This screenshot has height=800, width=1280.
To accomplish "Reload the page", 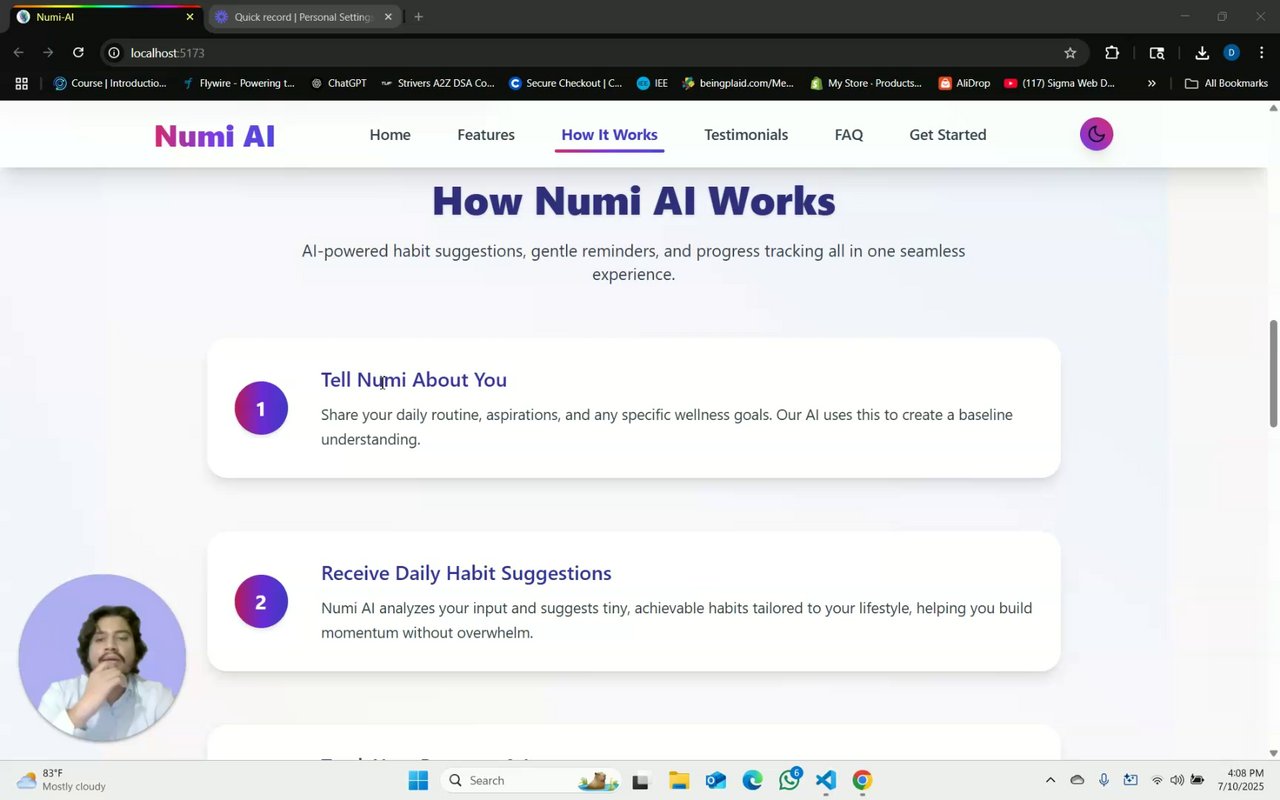I will pos(78,53).
